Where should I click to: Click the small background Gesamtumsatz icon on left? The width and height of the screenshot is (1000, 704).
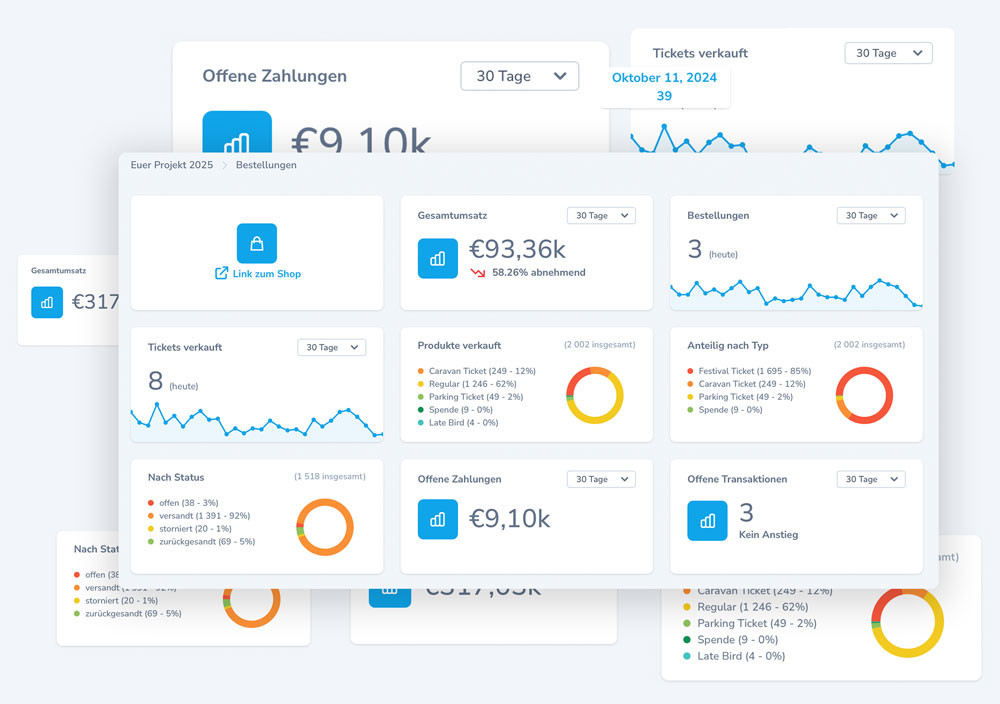pyautogui.click(x=47, y=301)
